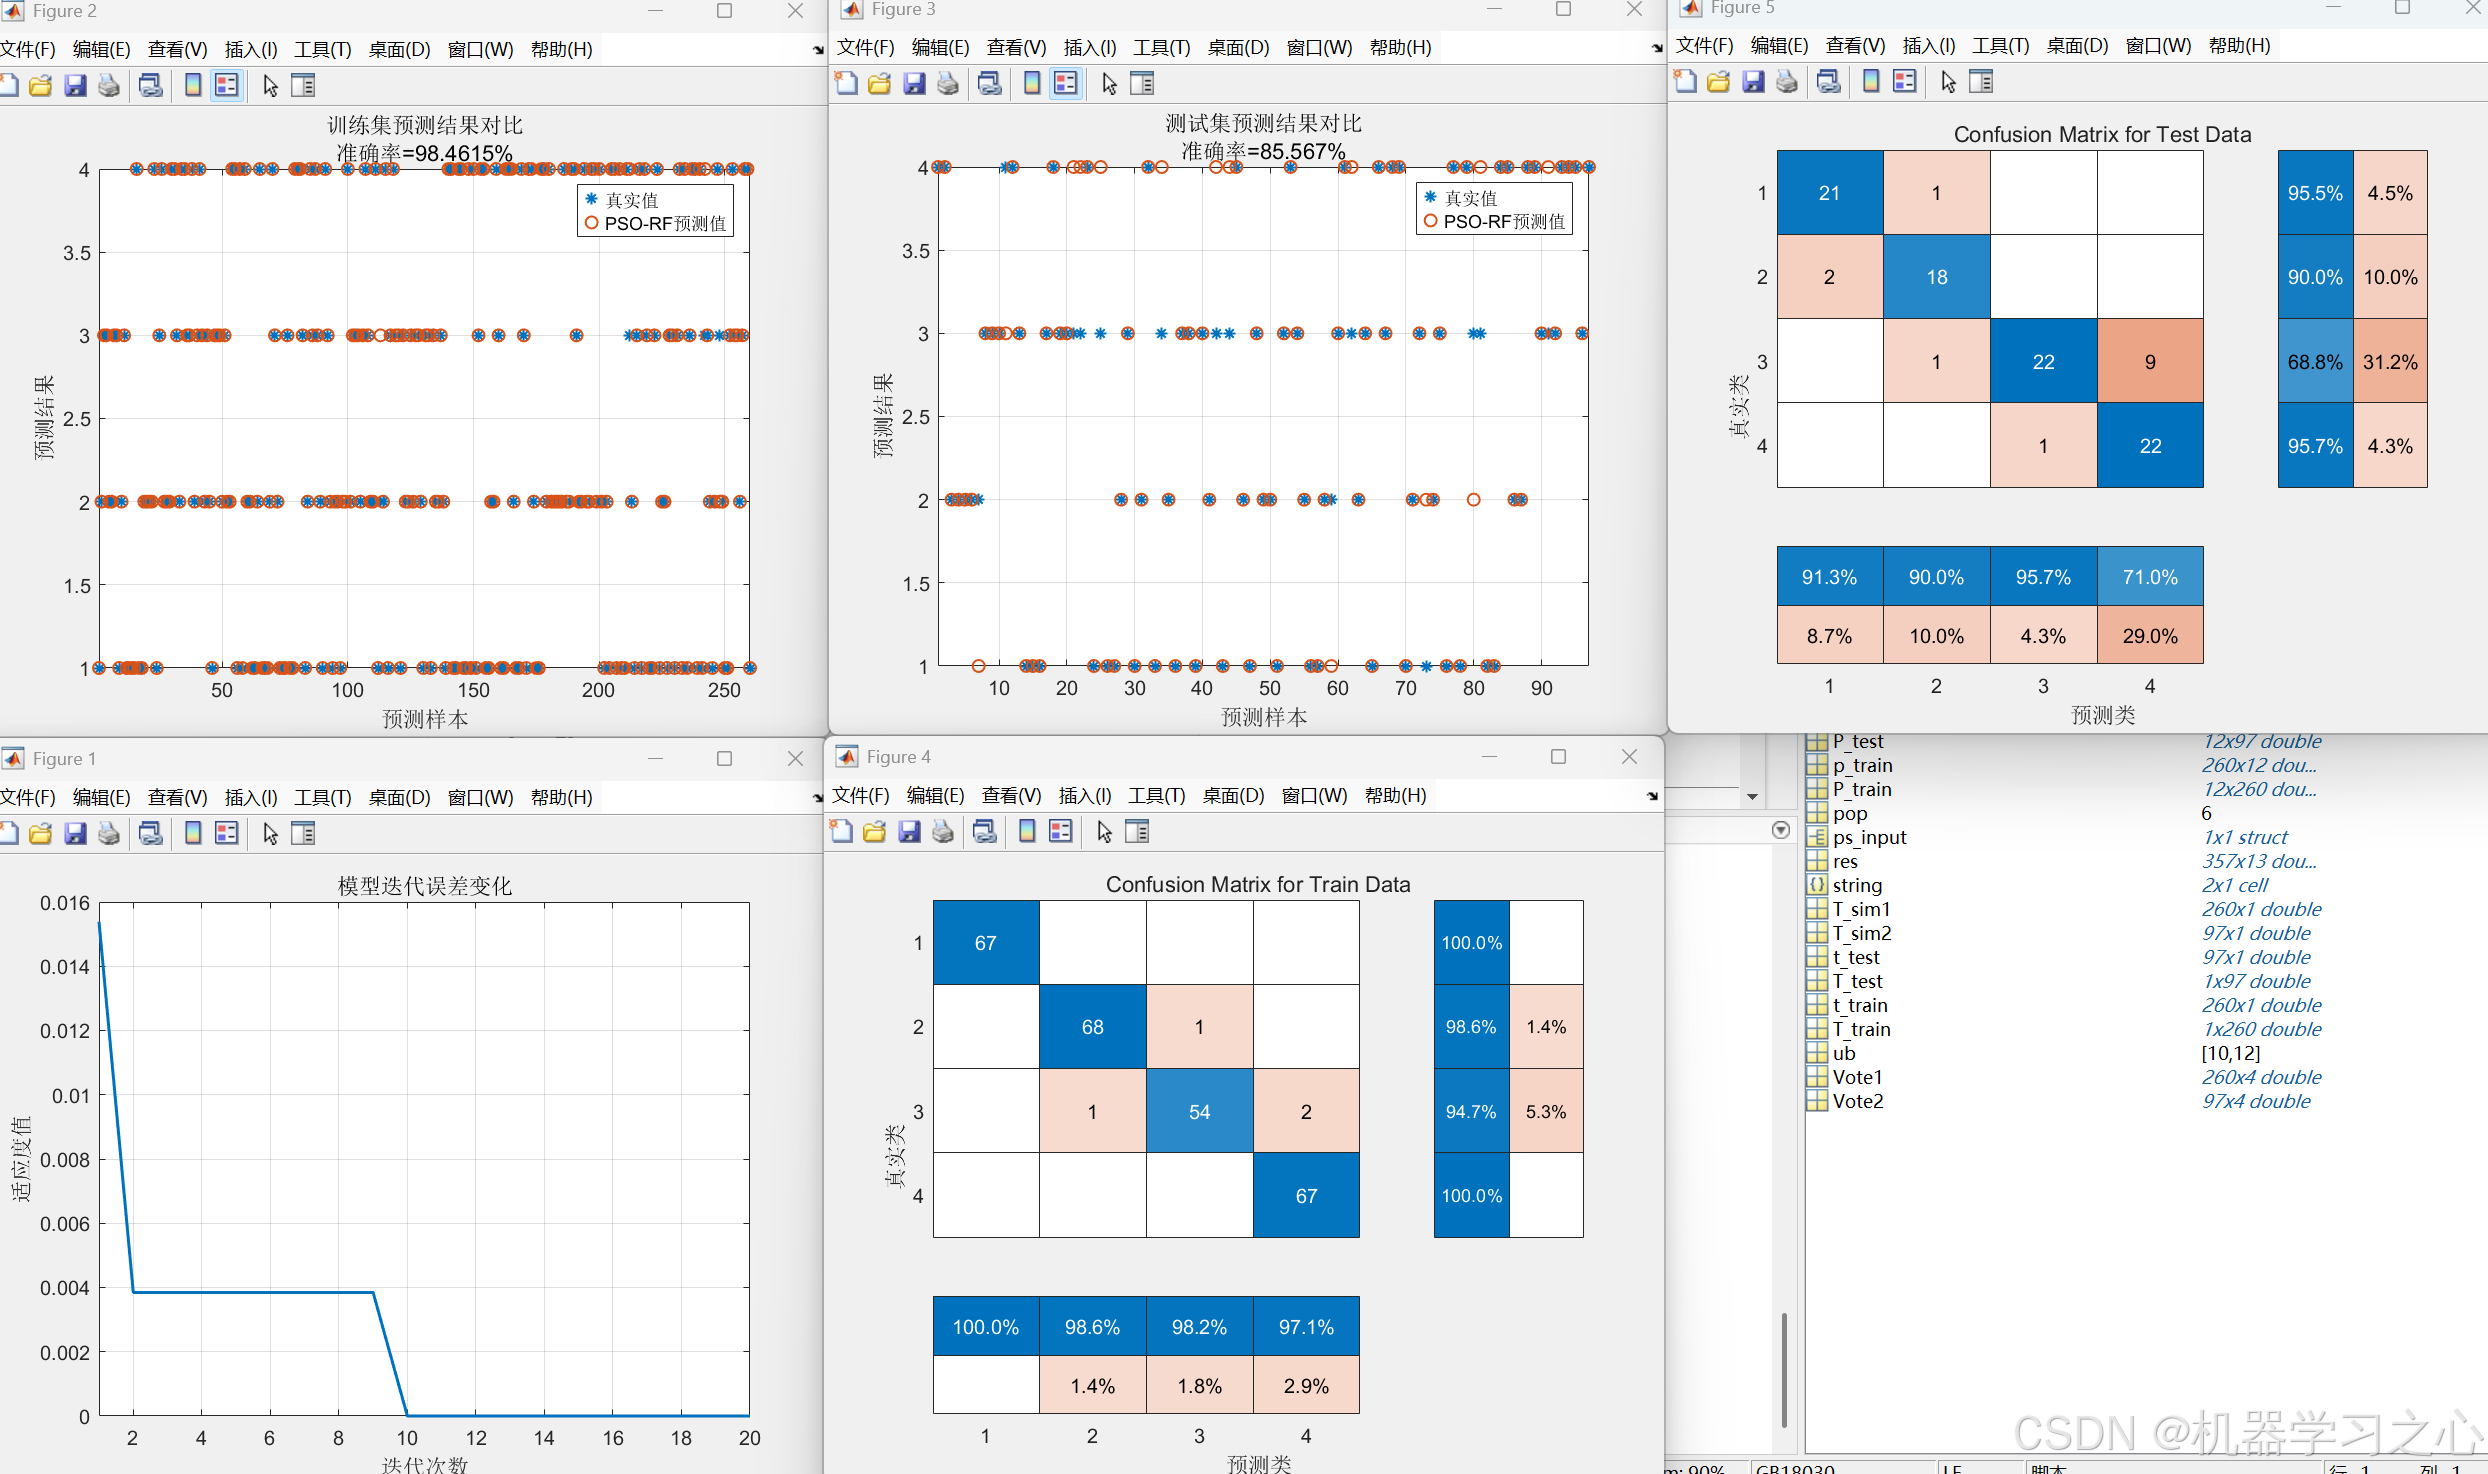
Task: Click vertical scrollbar beside workspace panel
Action: pyautogui.click(x=1784, y=1370)
